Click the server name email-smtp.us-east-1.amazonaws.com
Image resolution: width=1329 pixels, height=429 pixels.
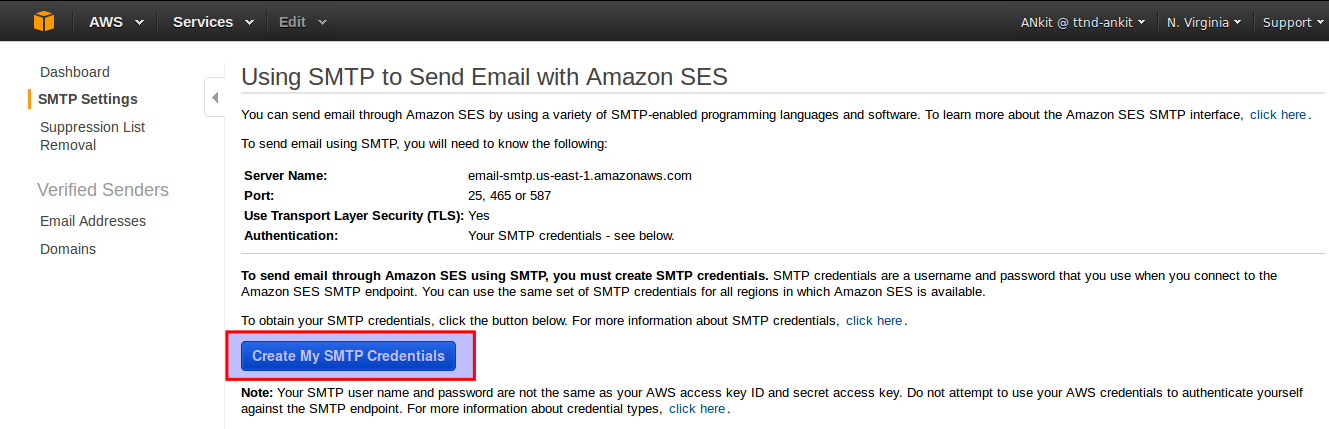pyautogui.click(x=580, y=176)
